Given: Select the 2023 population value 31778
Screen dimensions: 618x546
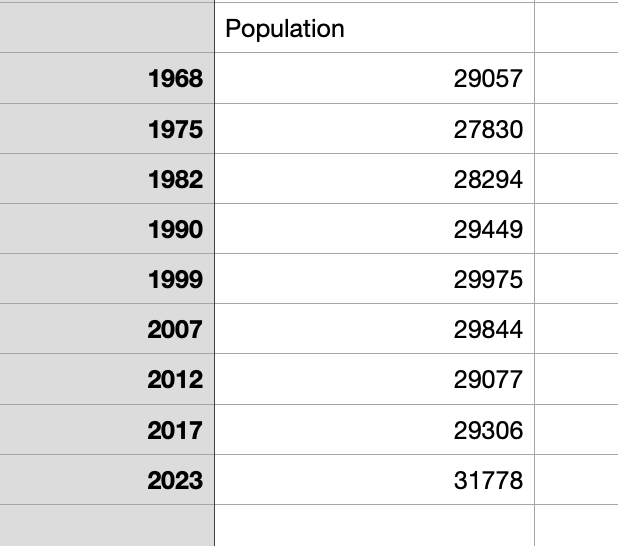Looking at the screenshot, I should point(374,480).
